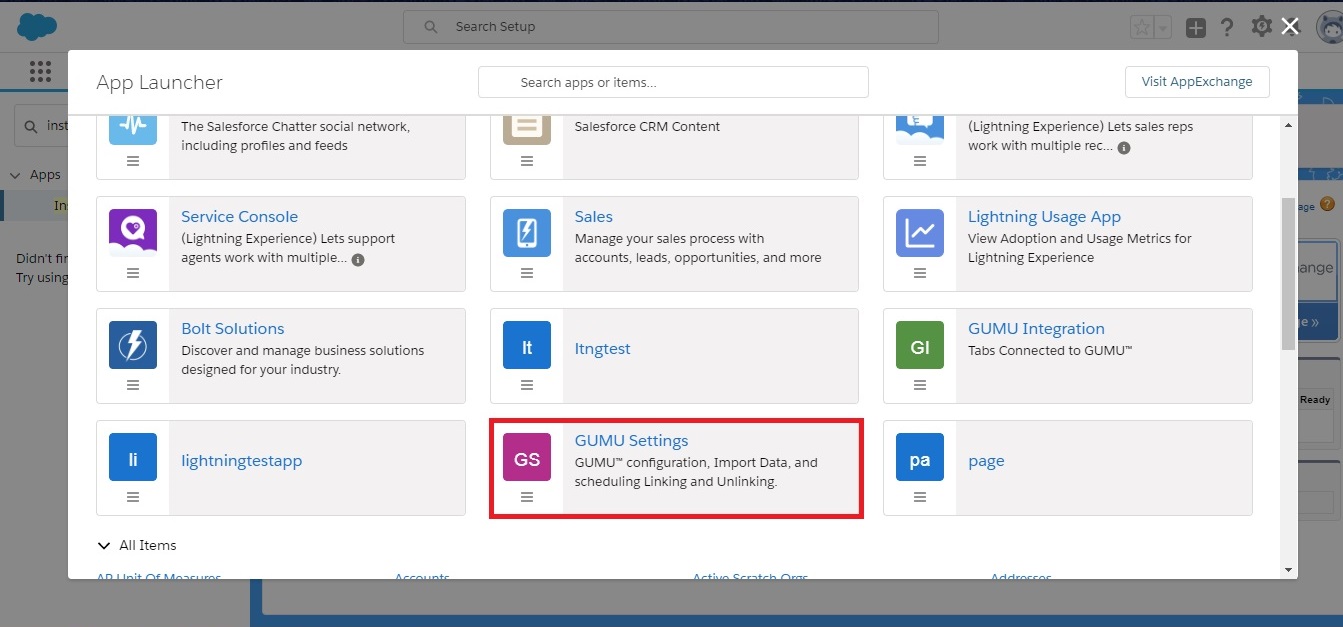
Task: Click the App Launcher scrollbar thumb
Action: point(1288,273)
